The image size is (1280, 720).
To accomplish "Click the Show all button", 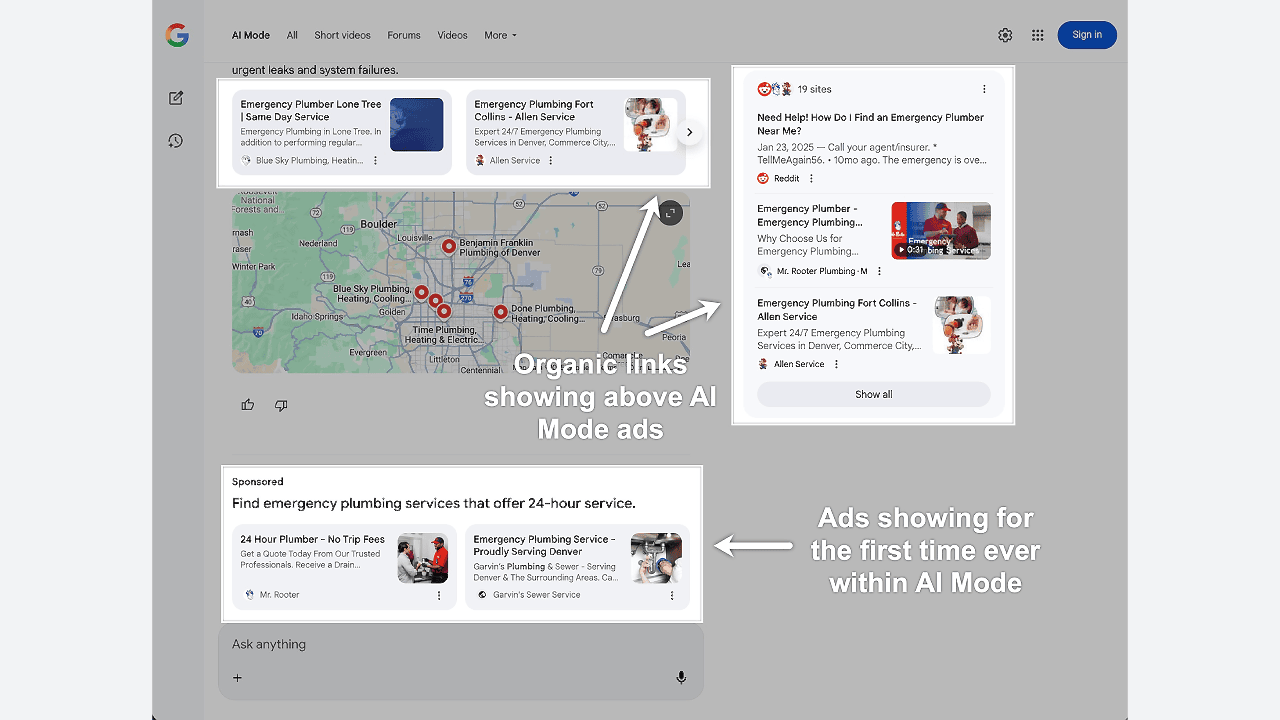I will [873, 394].
